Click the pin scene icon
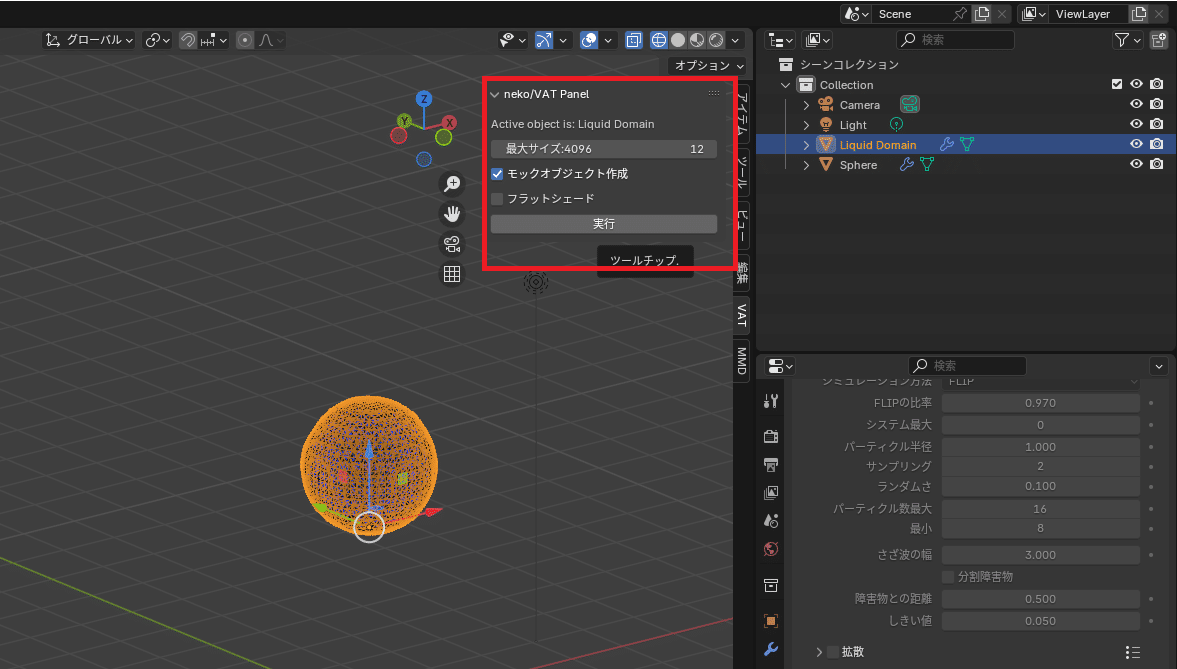 (x=960, y=14)
